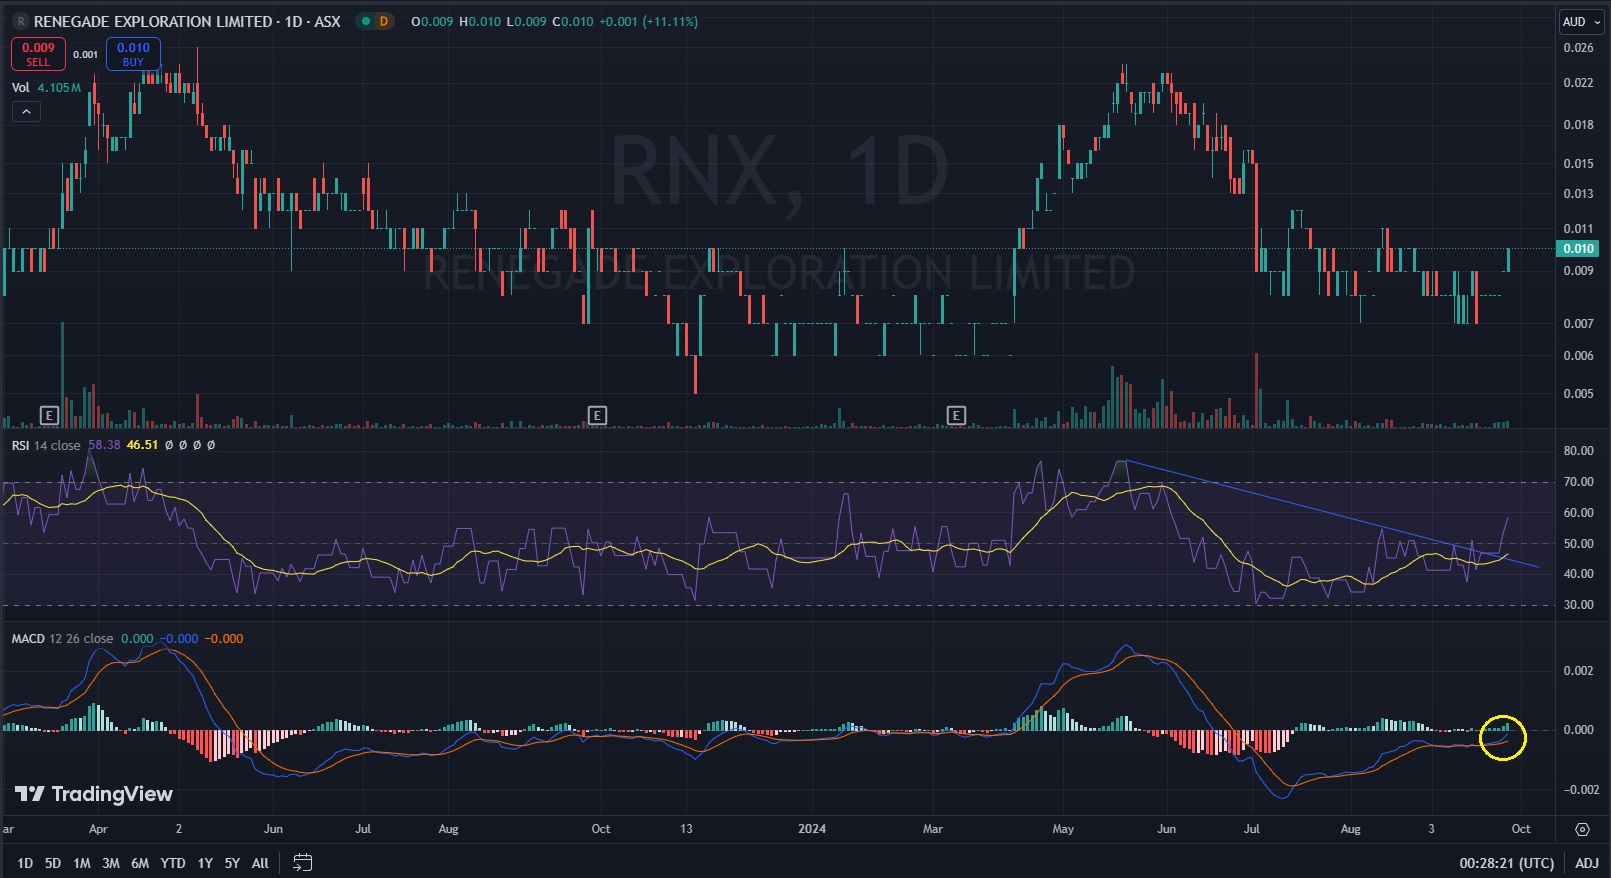The image size is (1611, 878).
Task: Click the 0.026 price axis label
Action: [x=1578, y=47]
